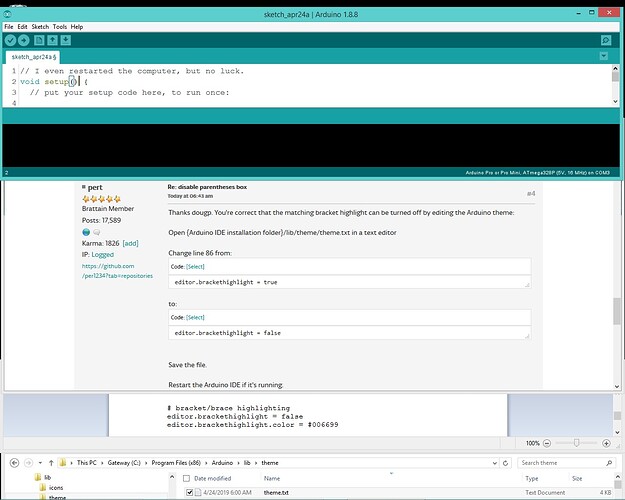The image size is (625, 500).
Task: Select 'icons' folder in navigation tree
Action: click(56, 488)
